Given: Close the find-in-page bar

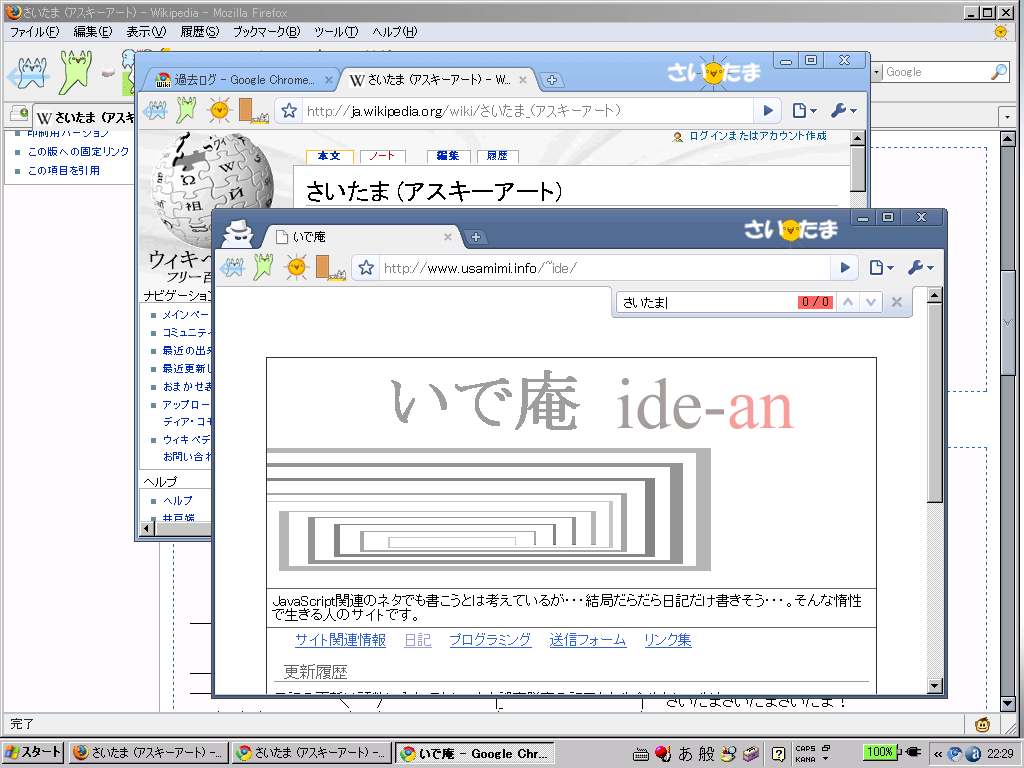Looking at the screenshot, I should point(896,302).
